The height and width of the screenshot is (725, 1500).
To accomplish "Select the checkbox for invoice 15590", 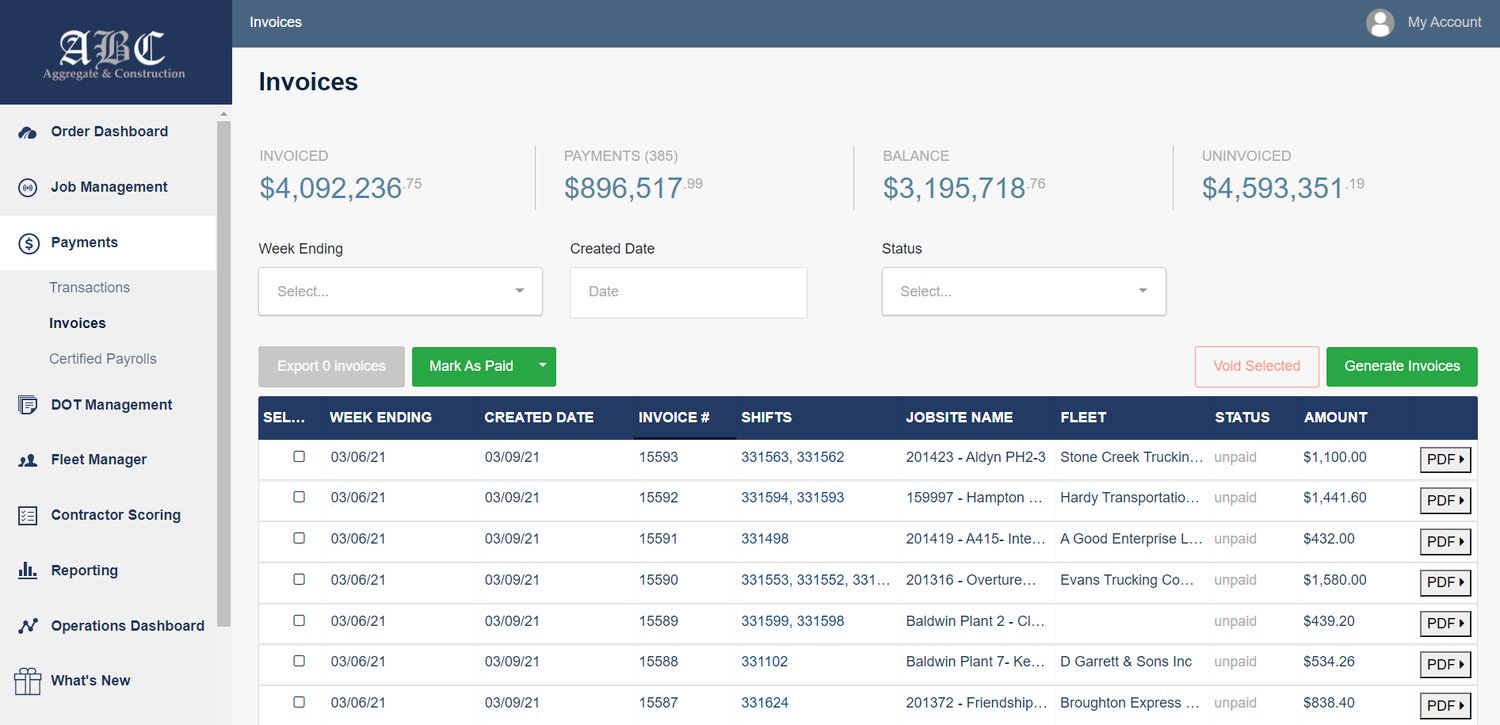I will click(299, 579).
